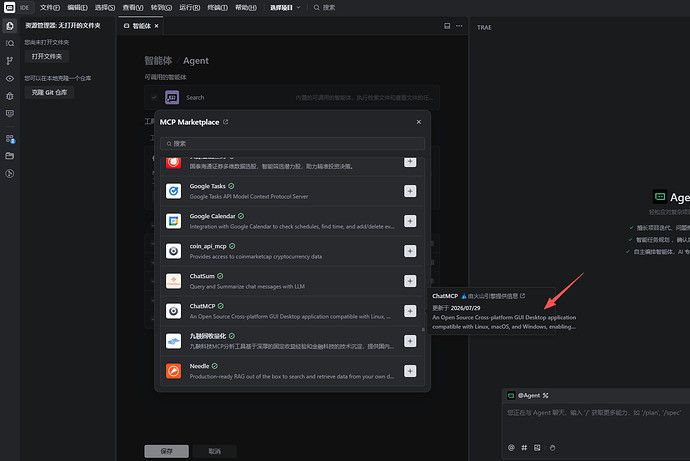
Task: Open the 帮助(H) menu
Action: [x=246, y=7]
